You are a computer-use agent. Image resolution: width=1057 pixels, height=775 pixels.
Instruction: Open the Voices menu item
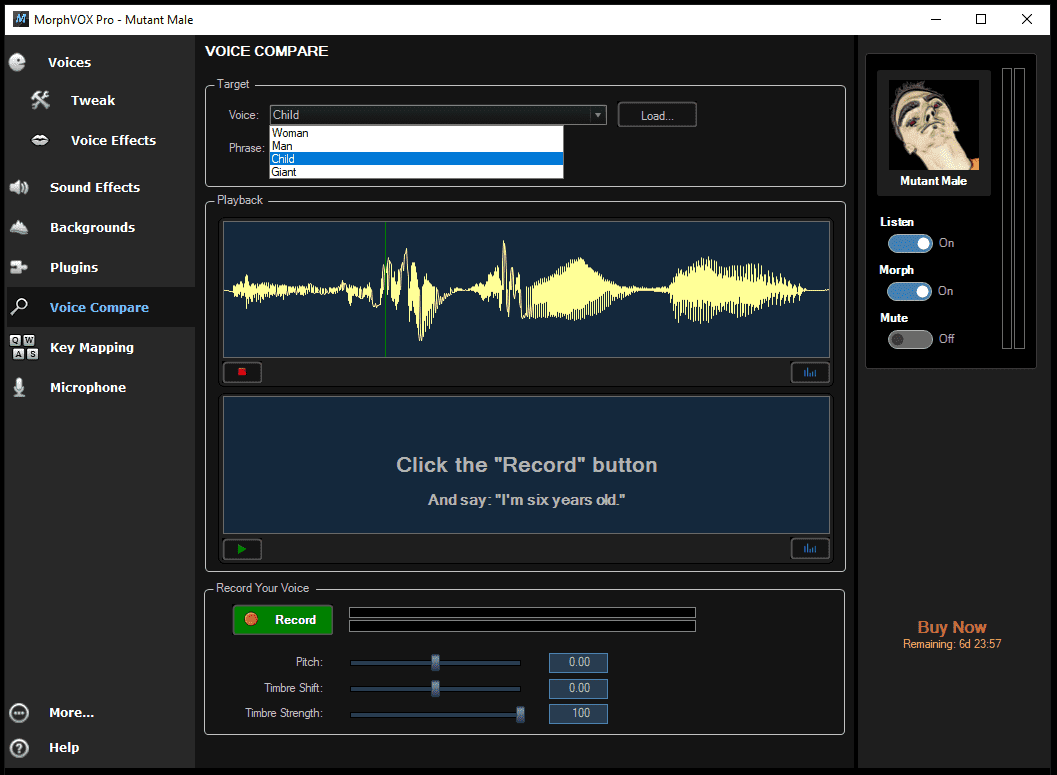69,62
